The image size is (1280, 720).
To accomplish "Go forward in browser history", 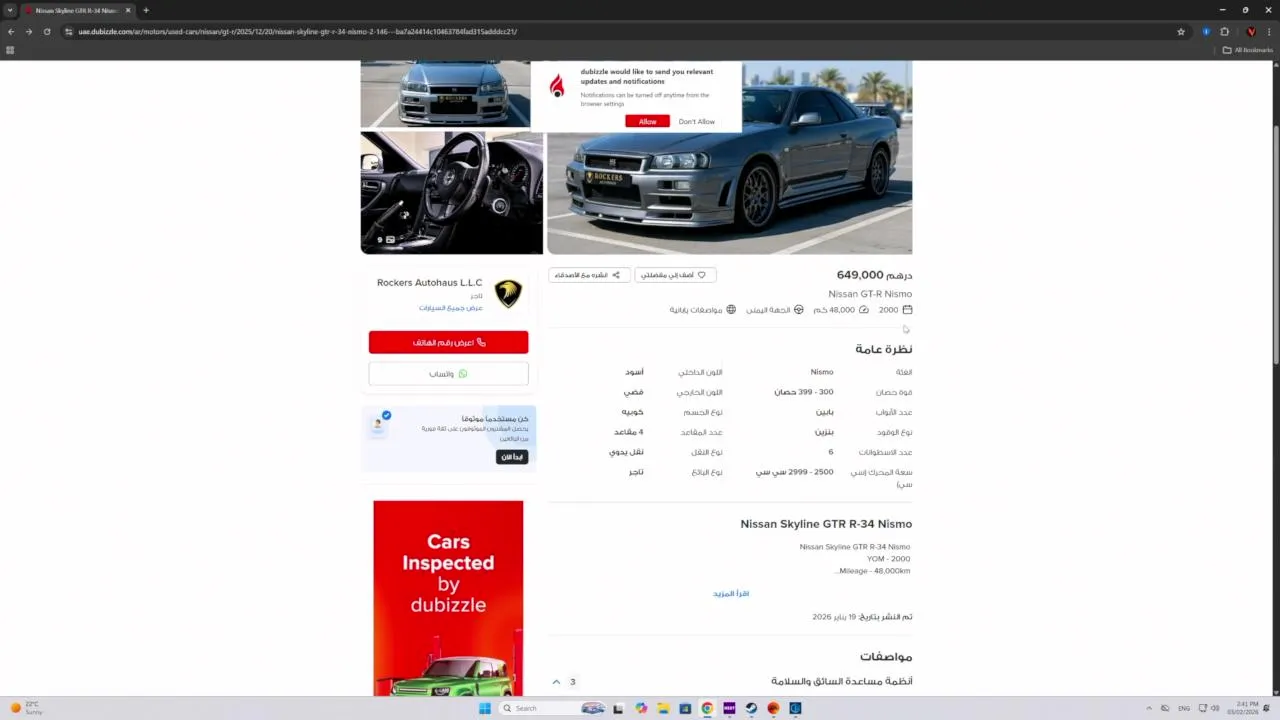I will coord(28,31).
